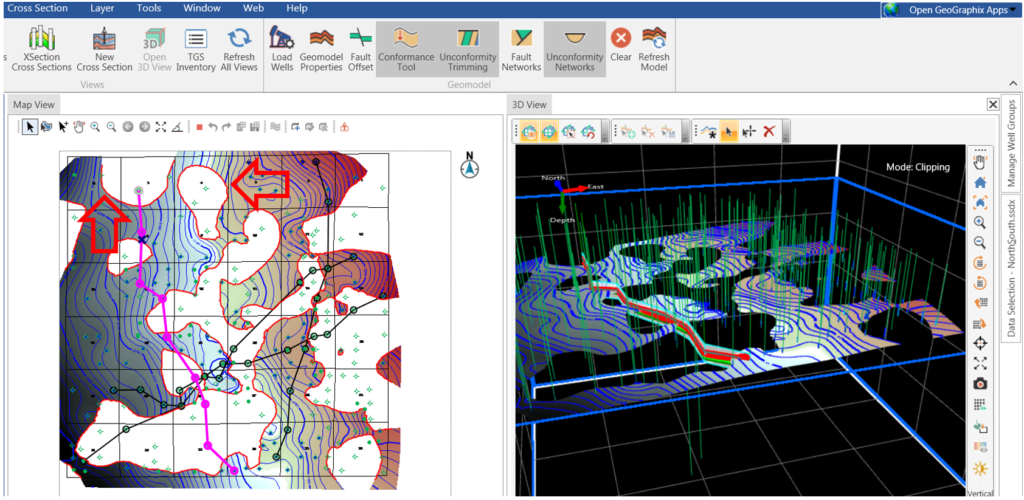Click Home view in 3D vertical toolbar
Image resolution: width=1024 pixels, height=500 pixels.
[x=980, y=183]
